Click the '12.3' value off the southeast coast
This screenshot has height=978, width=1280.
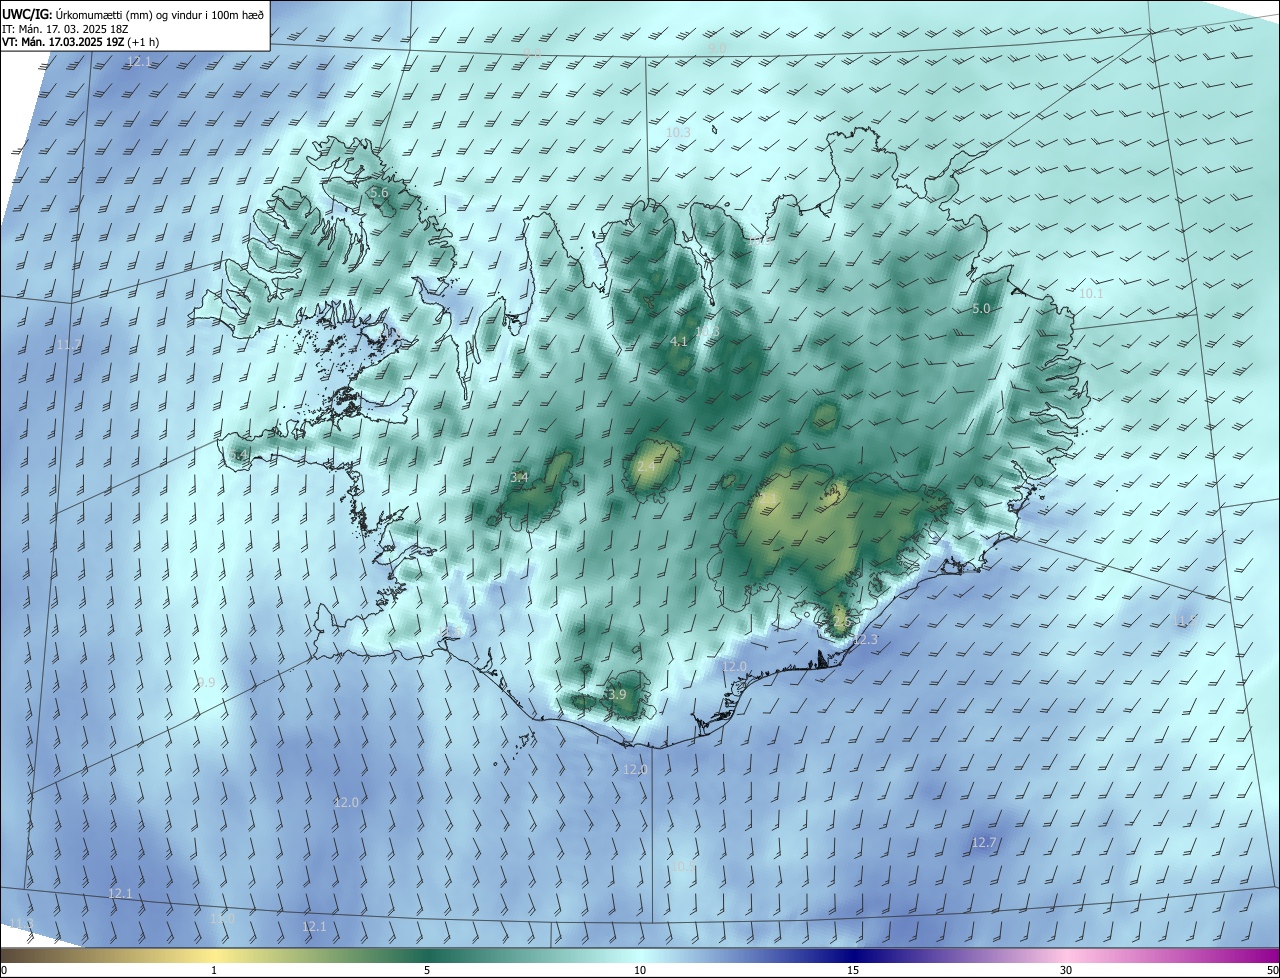click(x=866, y=640)
